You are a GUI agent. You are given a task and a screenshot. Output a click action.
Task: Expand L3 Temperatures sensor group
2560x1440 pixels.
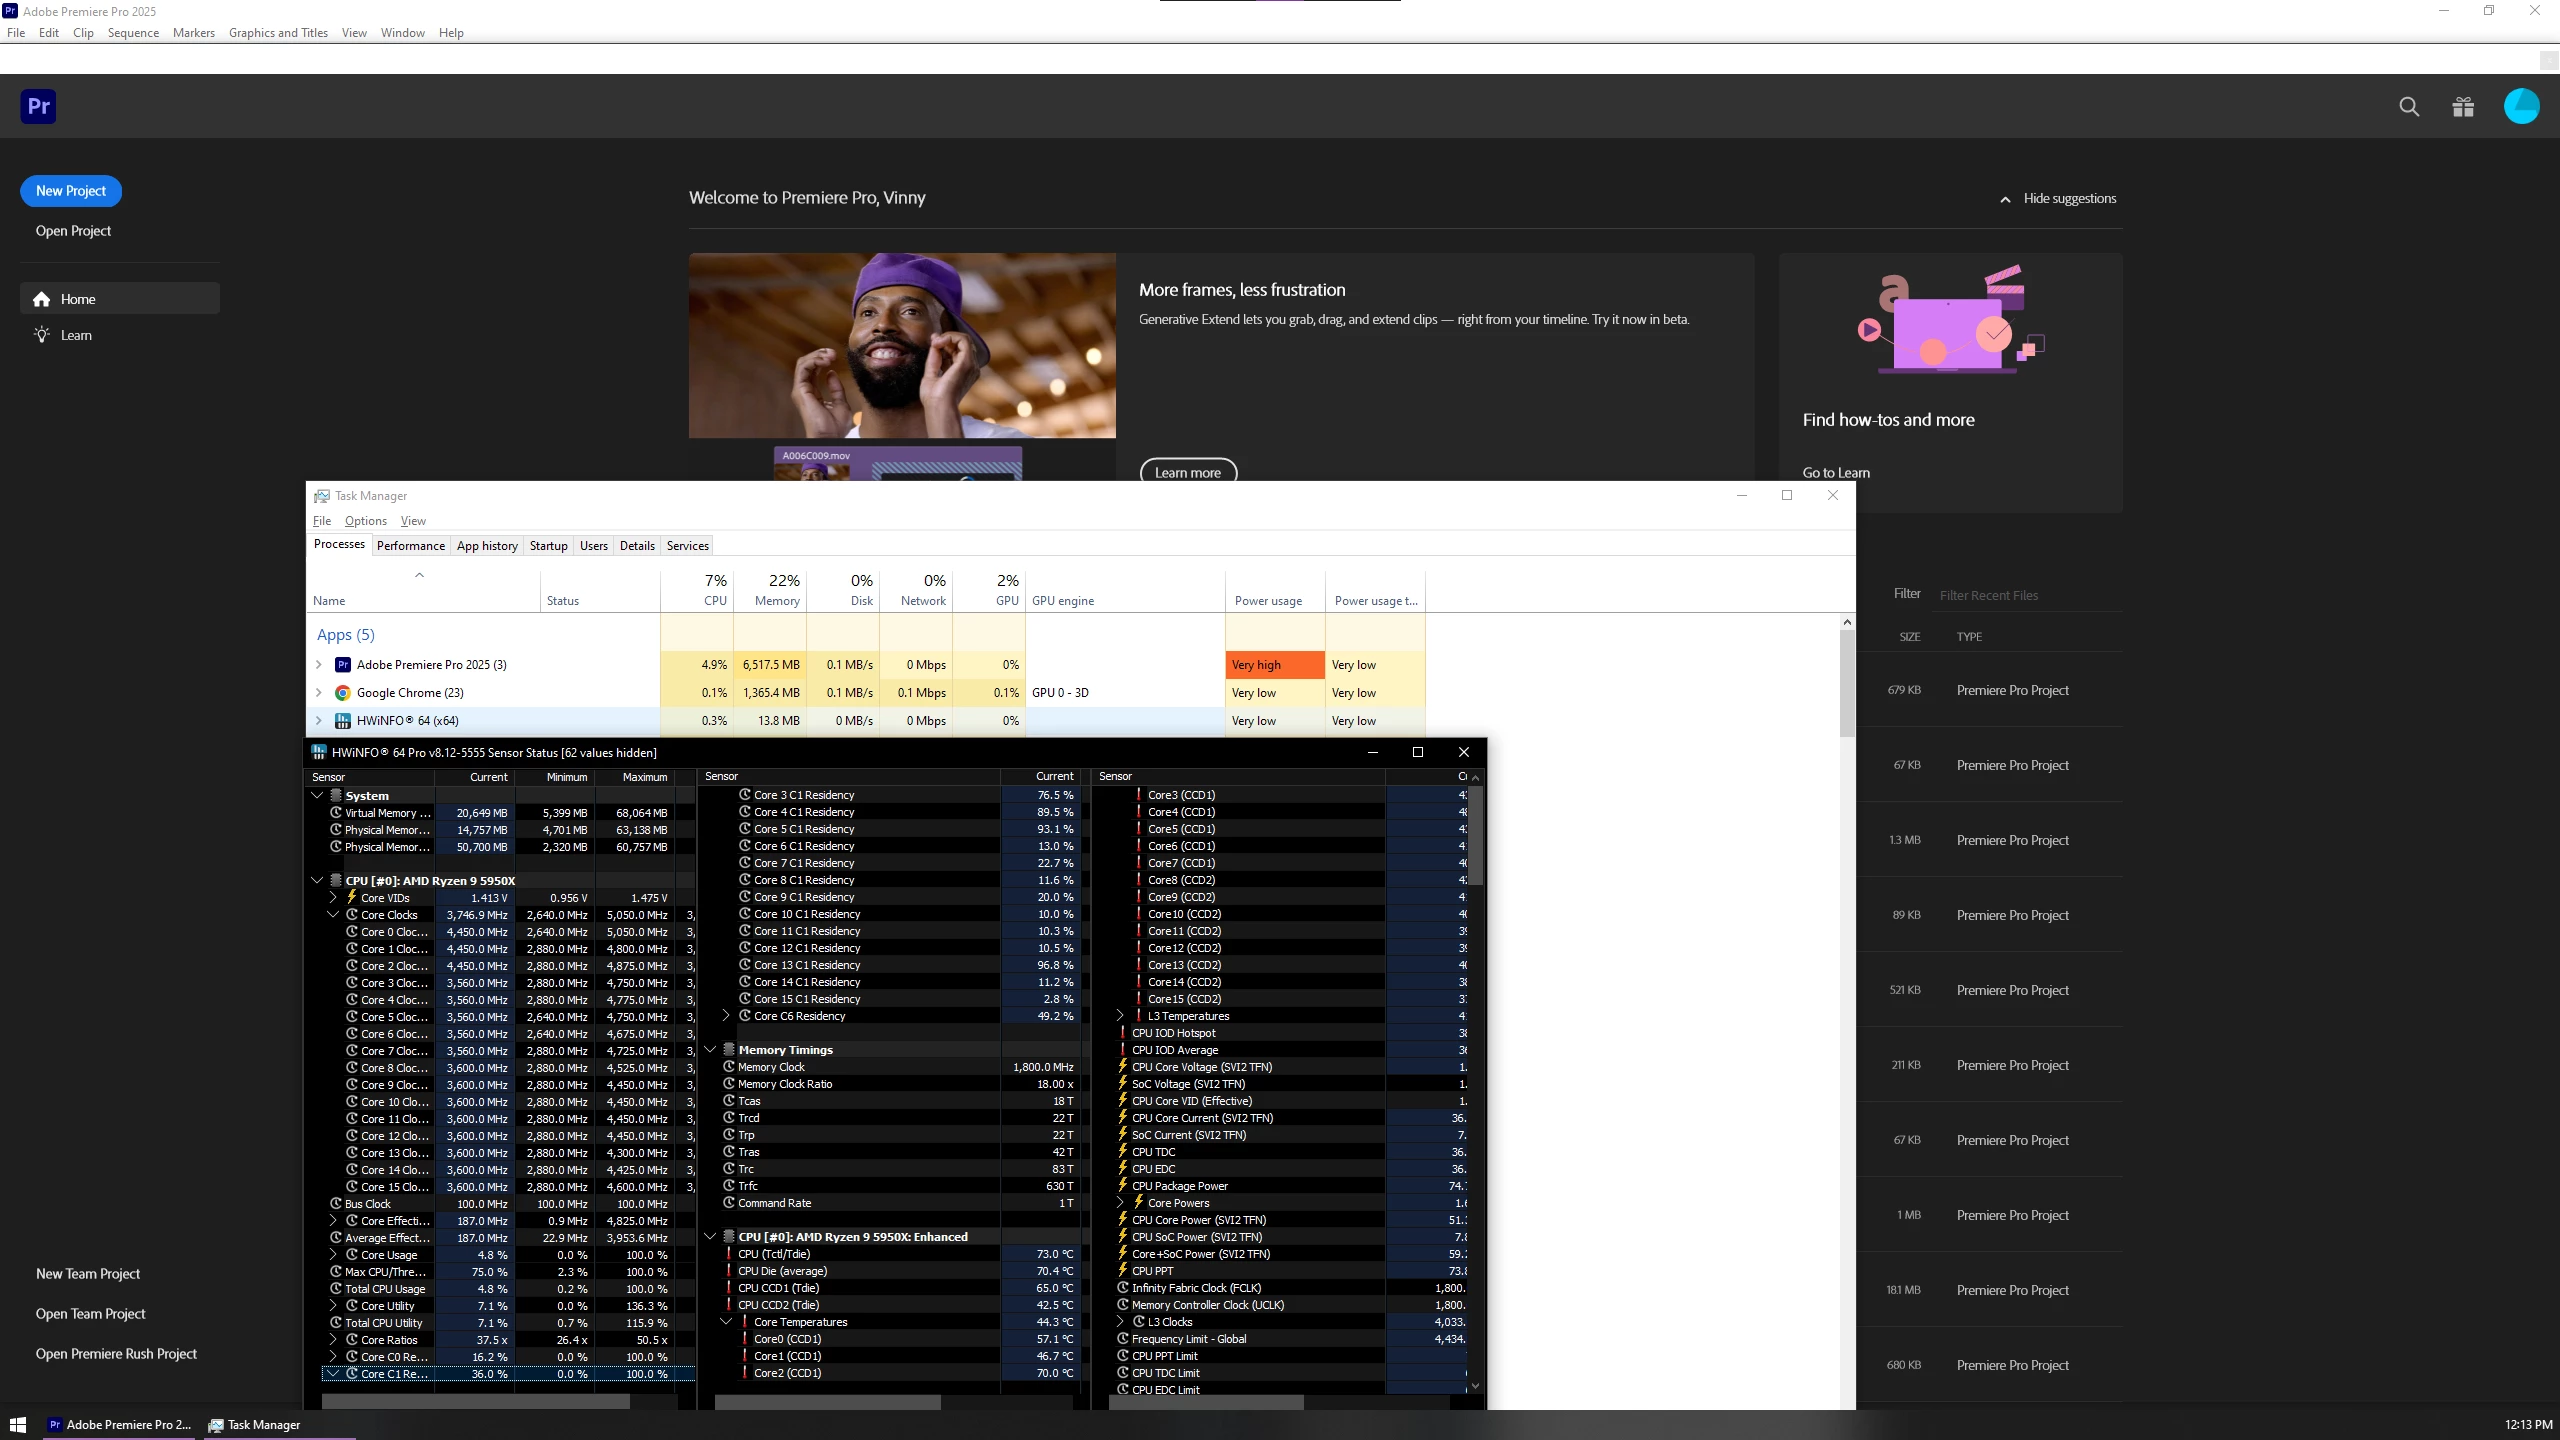click(x=1121, y=1015)
